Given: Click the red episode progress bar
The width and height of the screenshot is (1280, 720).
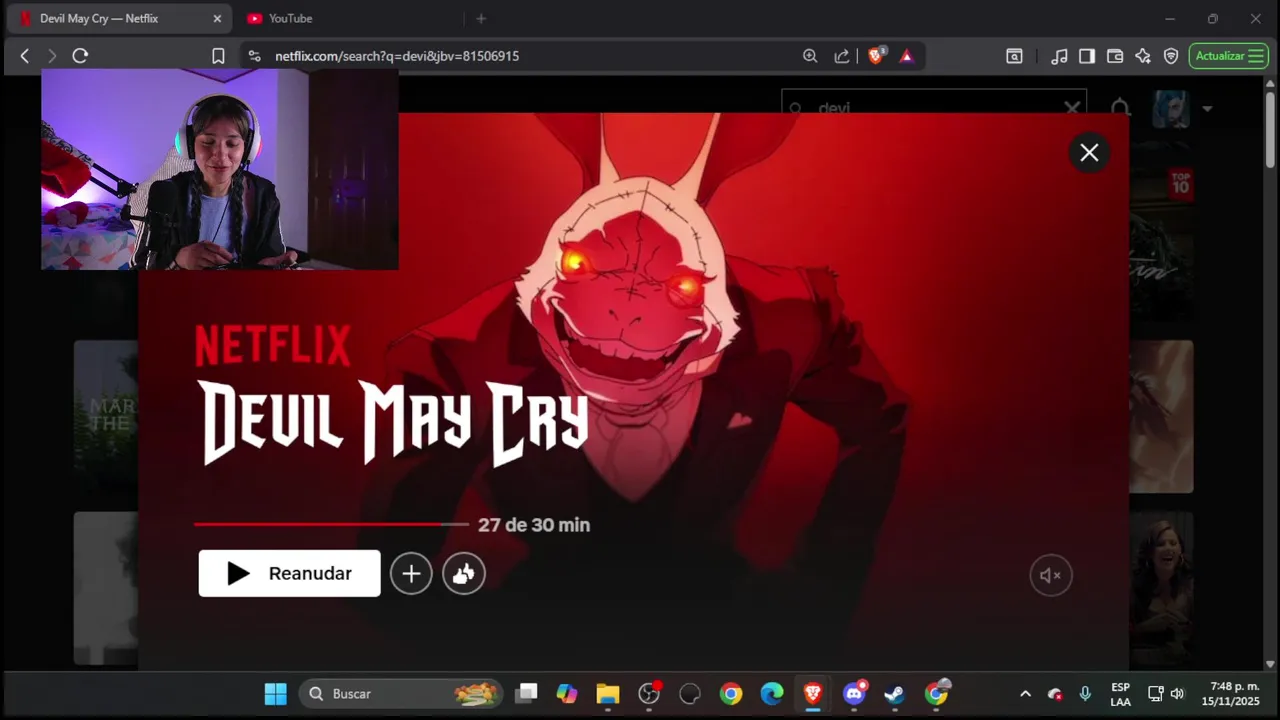Looking at the screenshot, I should [331, 524].
